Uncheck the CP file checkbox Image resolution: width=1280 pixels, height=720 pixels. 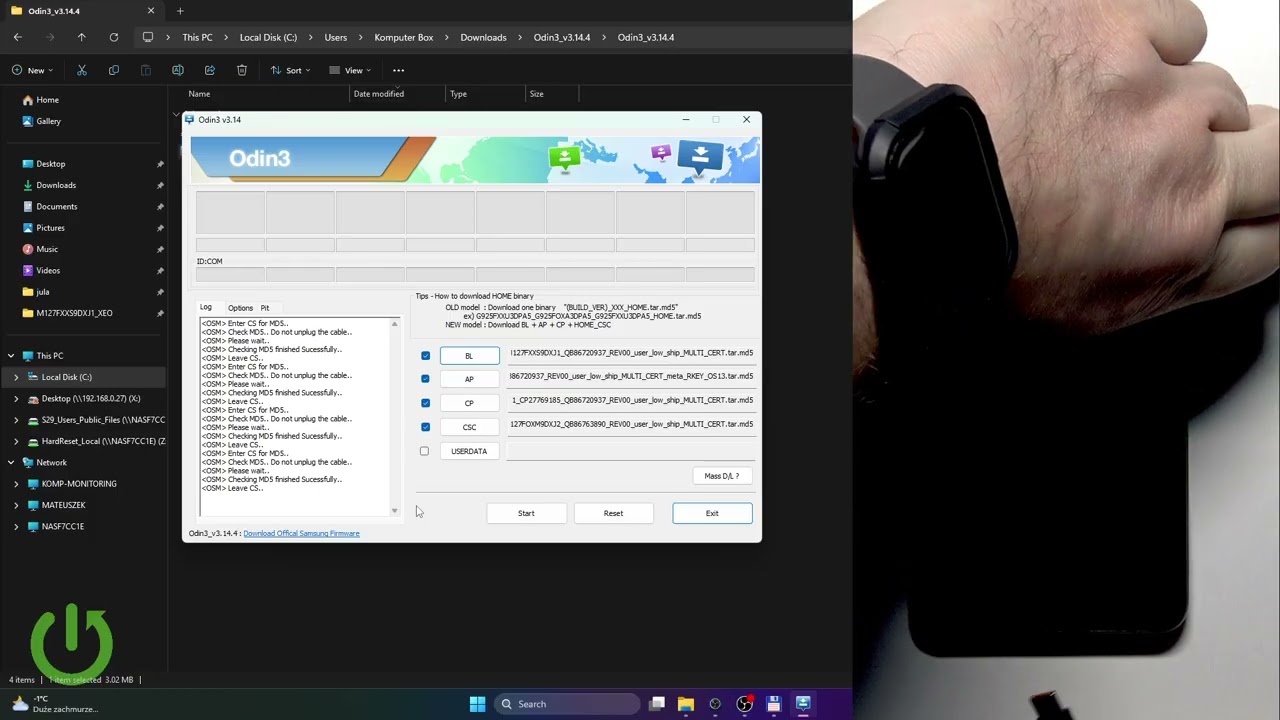pos(425,403)
